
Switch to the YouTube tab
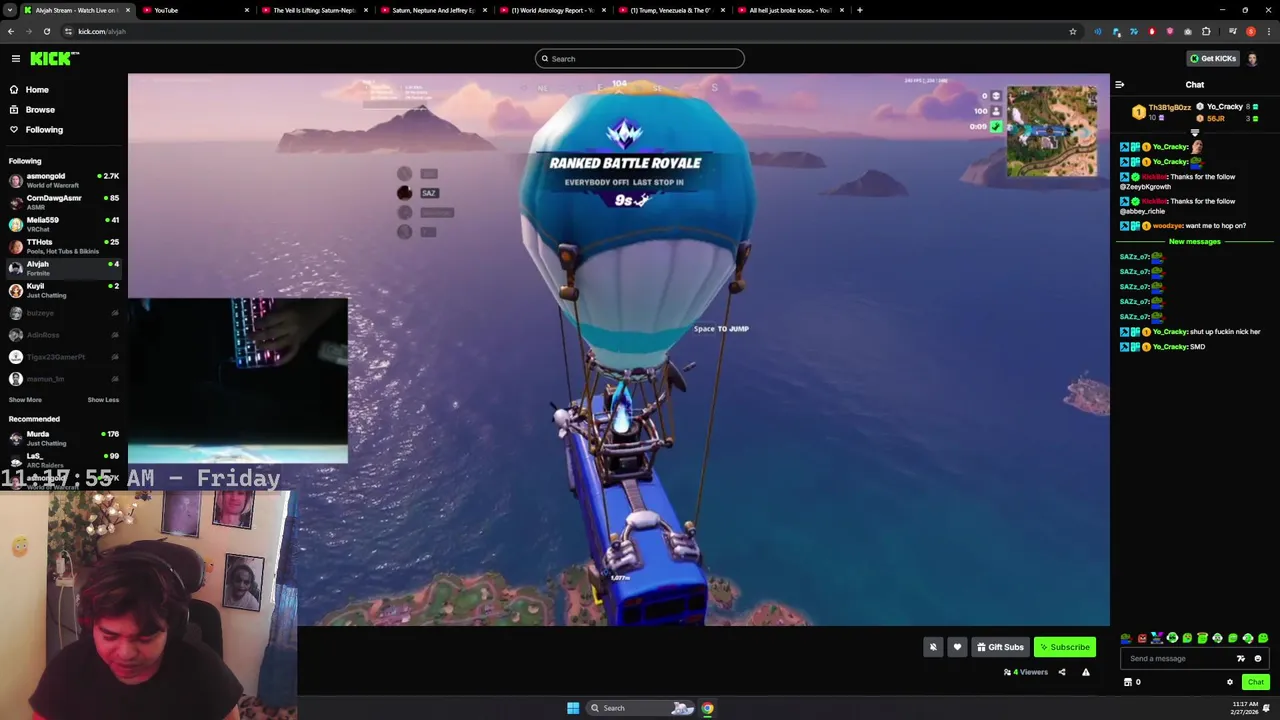(x=194, y=10)
